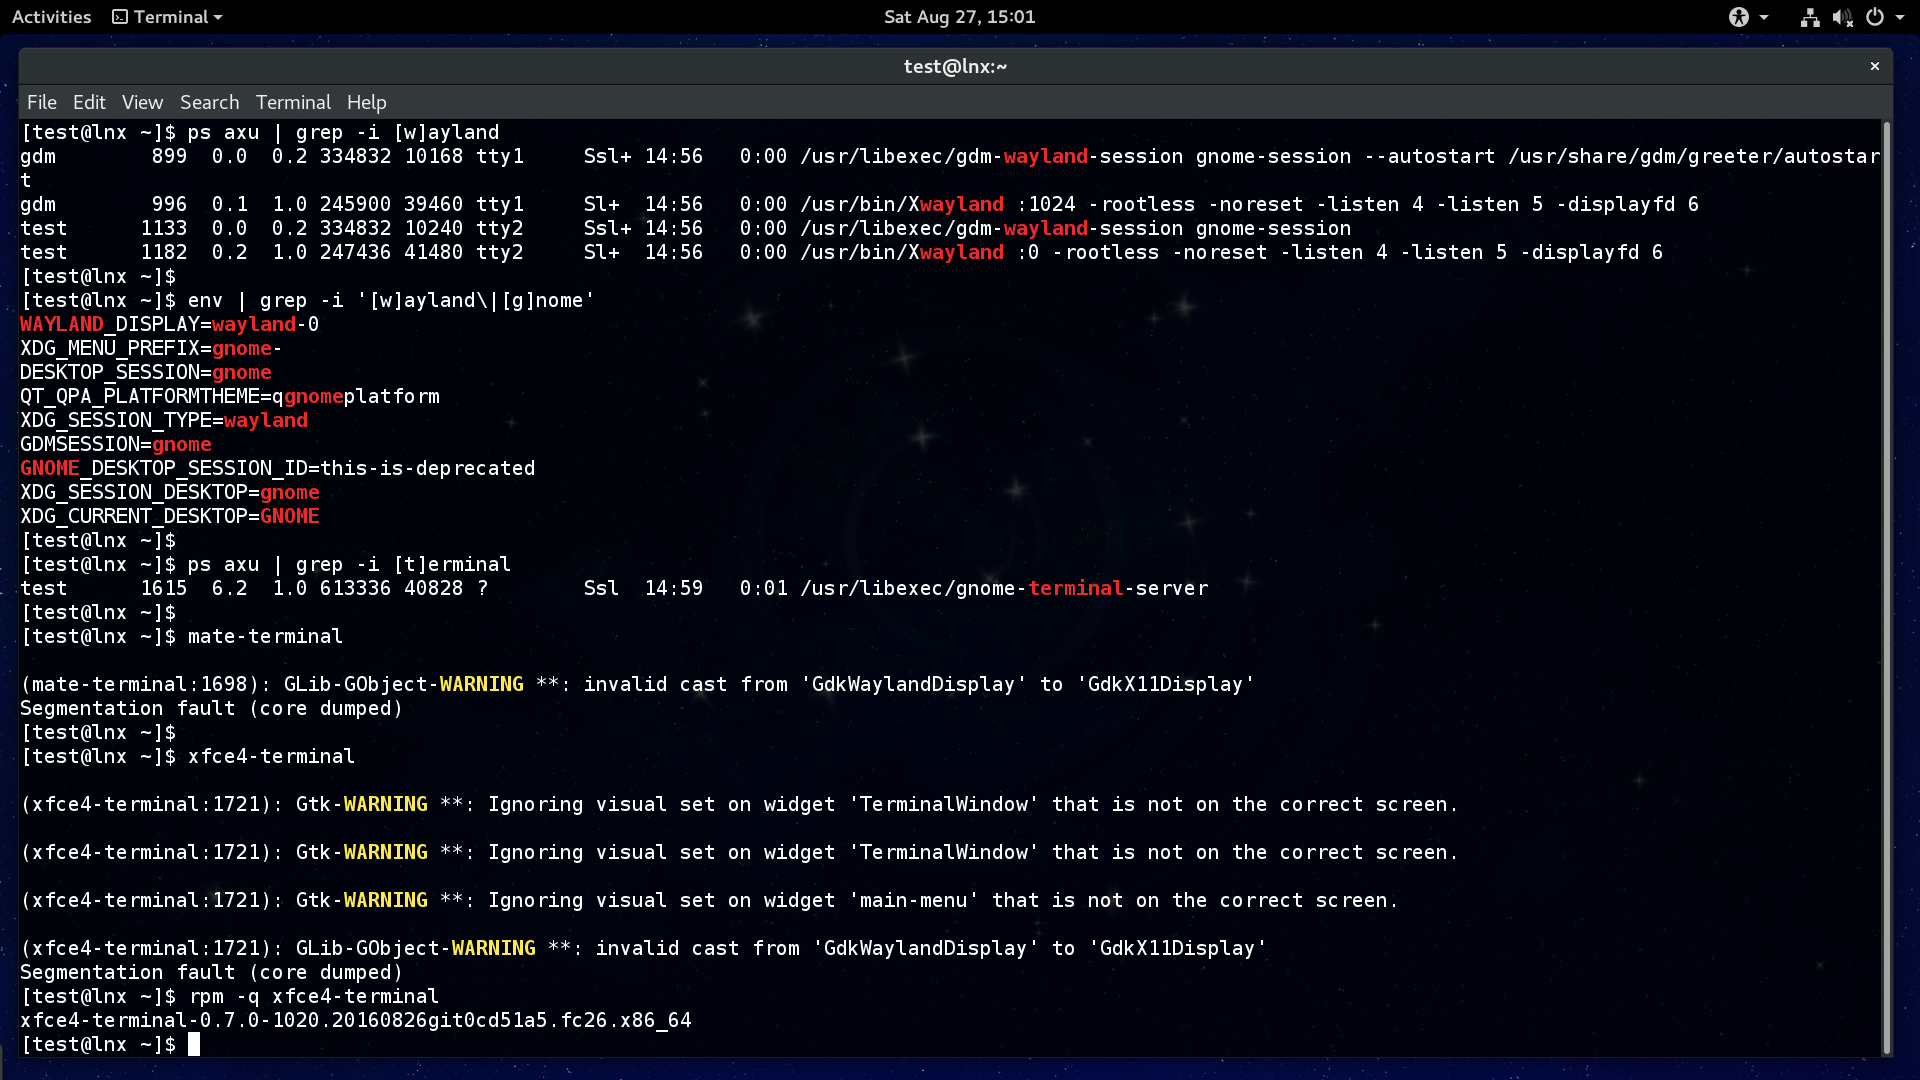This screenshot has height=1080, width=1920.
Task: Click the test@lnx:~ window title bar
Action: (955, 66)
